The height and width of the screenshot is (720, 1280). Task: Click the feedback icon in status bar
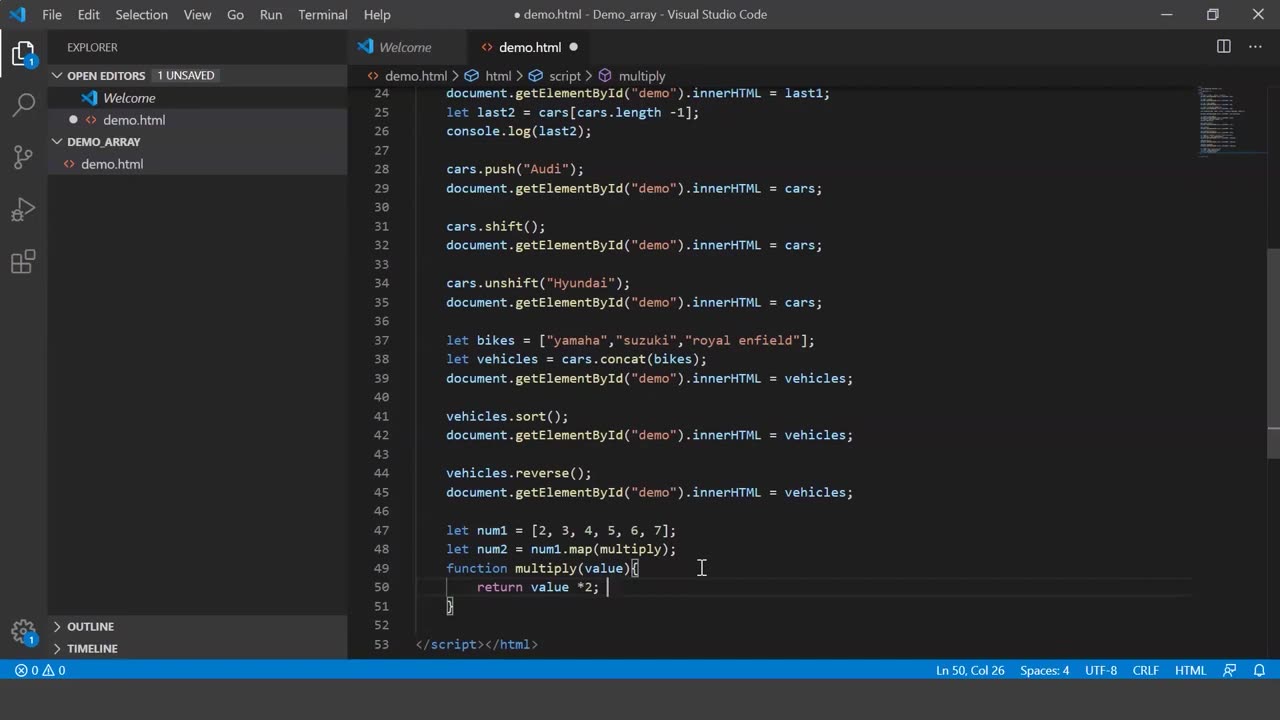[x=1230, y=670]
